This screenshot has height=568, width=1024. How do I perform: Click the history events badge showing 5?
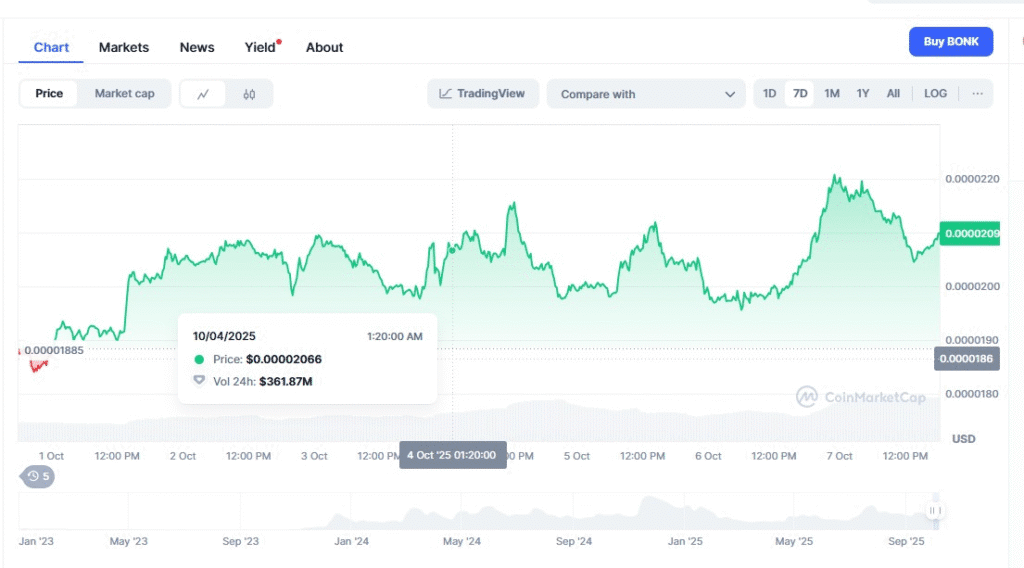(39, 477)
